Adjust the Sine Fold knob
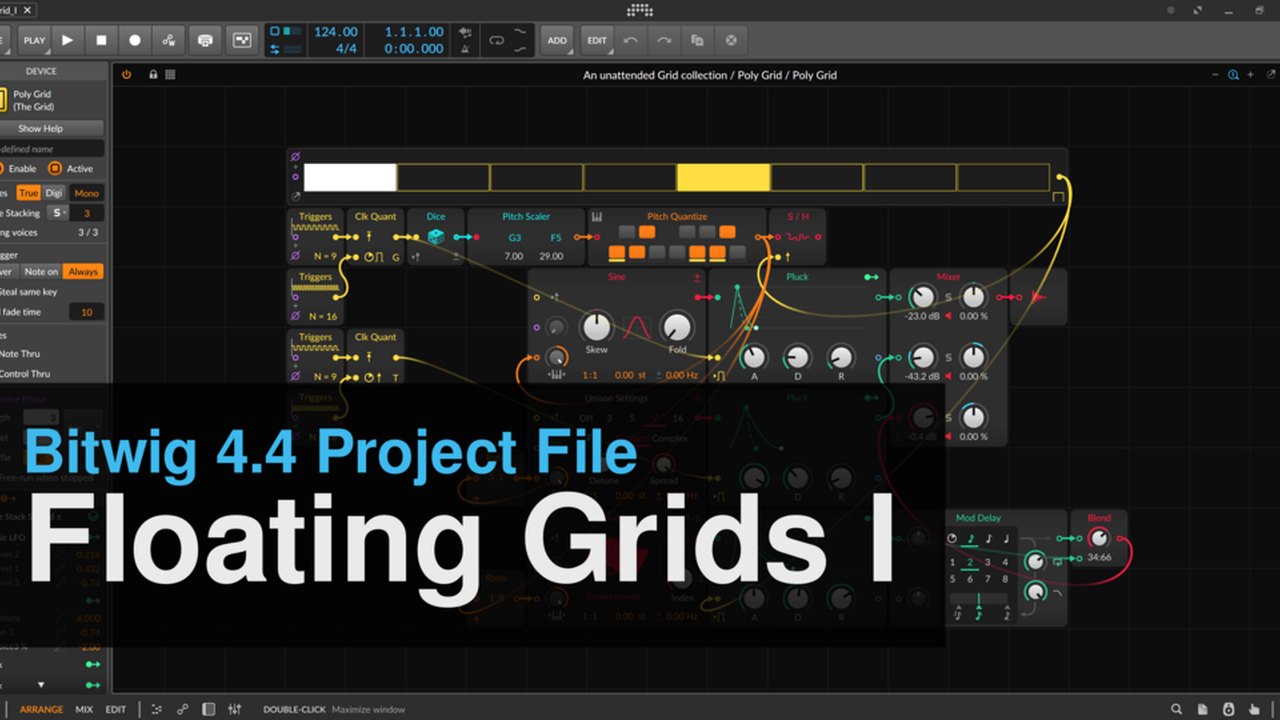1280x720 pixels. coord(677,326)
